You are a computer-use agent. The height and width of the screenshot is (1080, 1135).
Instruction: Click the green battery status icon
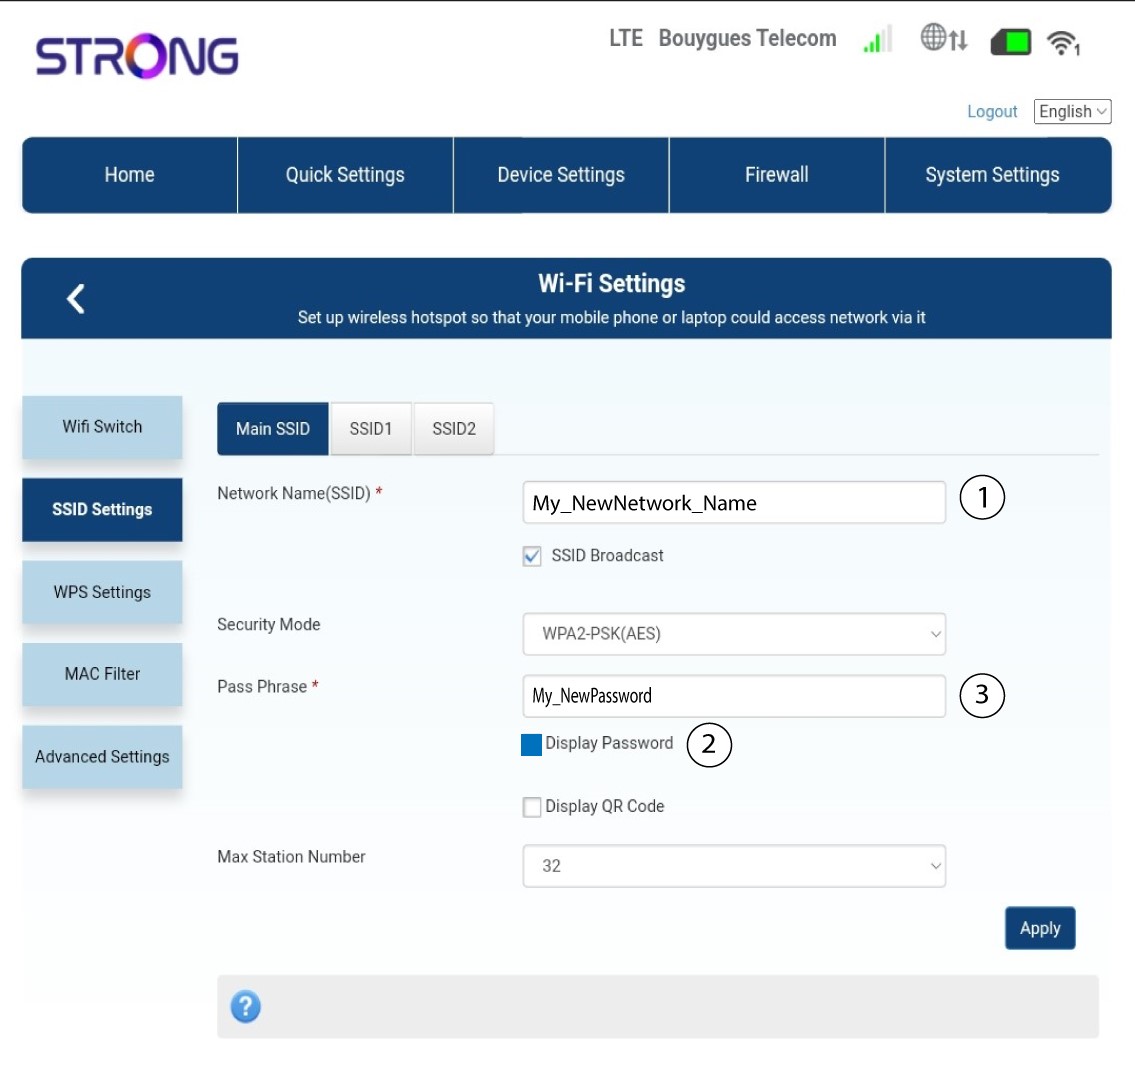tap(1010, 42)
